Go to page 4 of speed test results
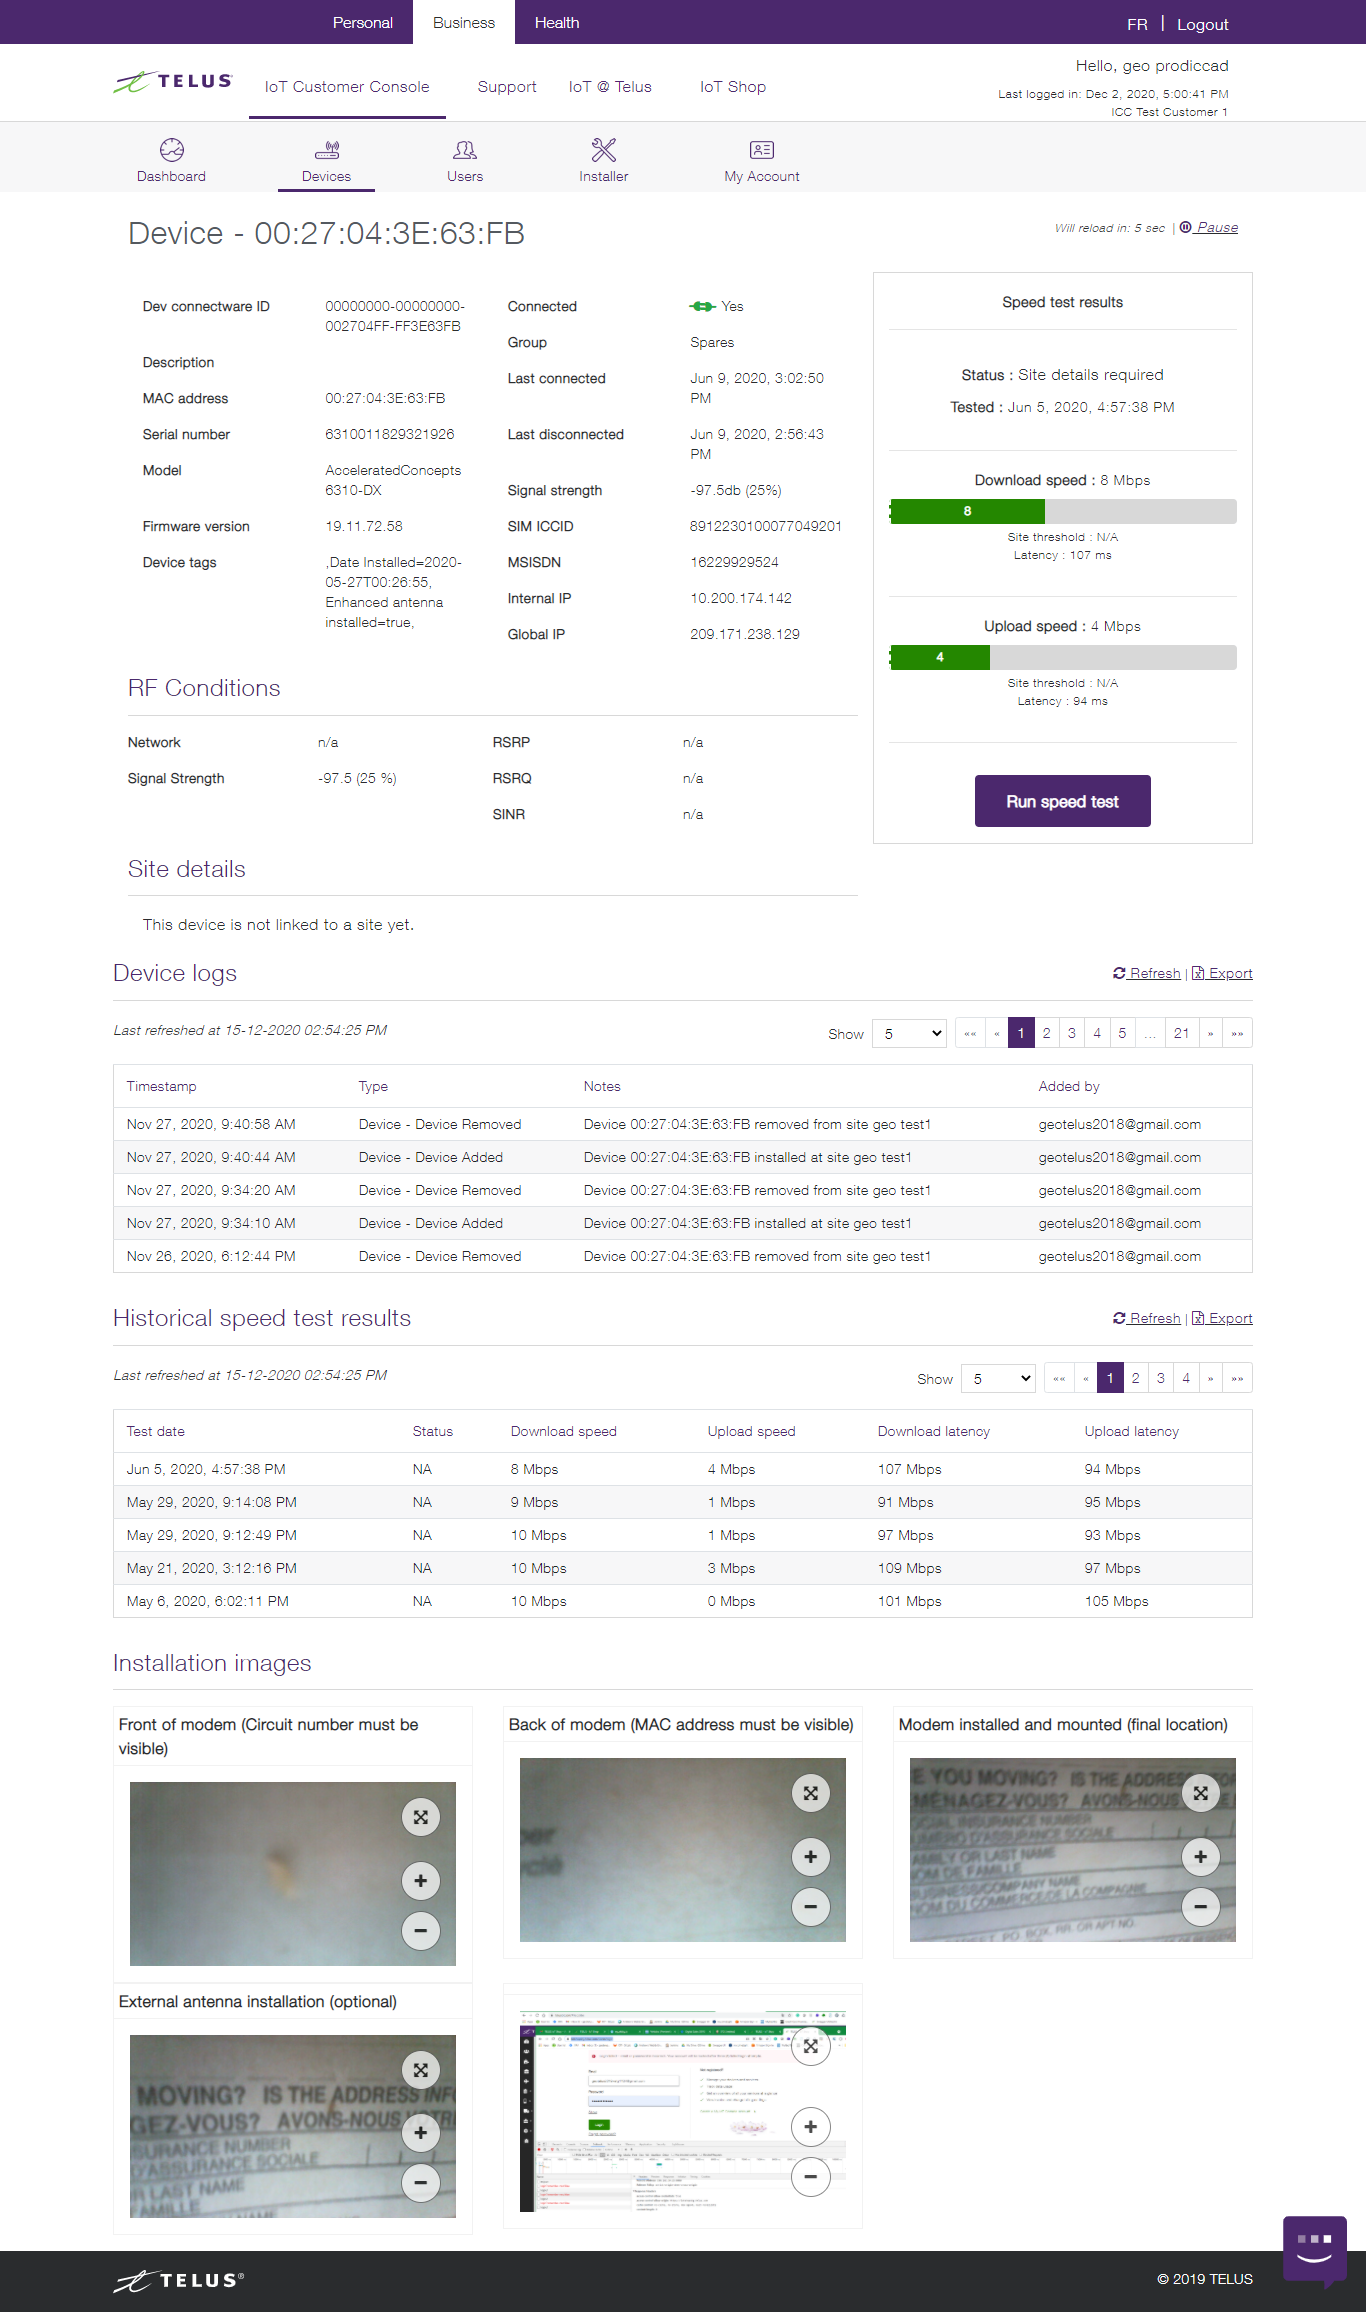This screenshot has width=1366, height=2312. (1186, 1378)
